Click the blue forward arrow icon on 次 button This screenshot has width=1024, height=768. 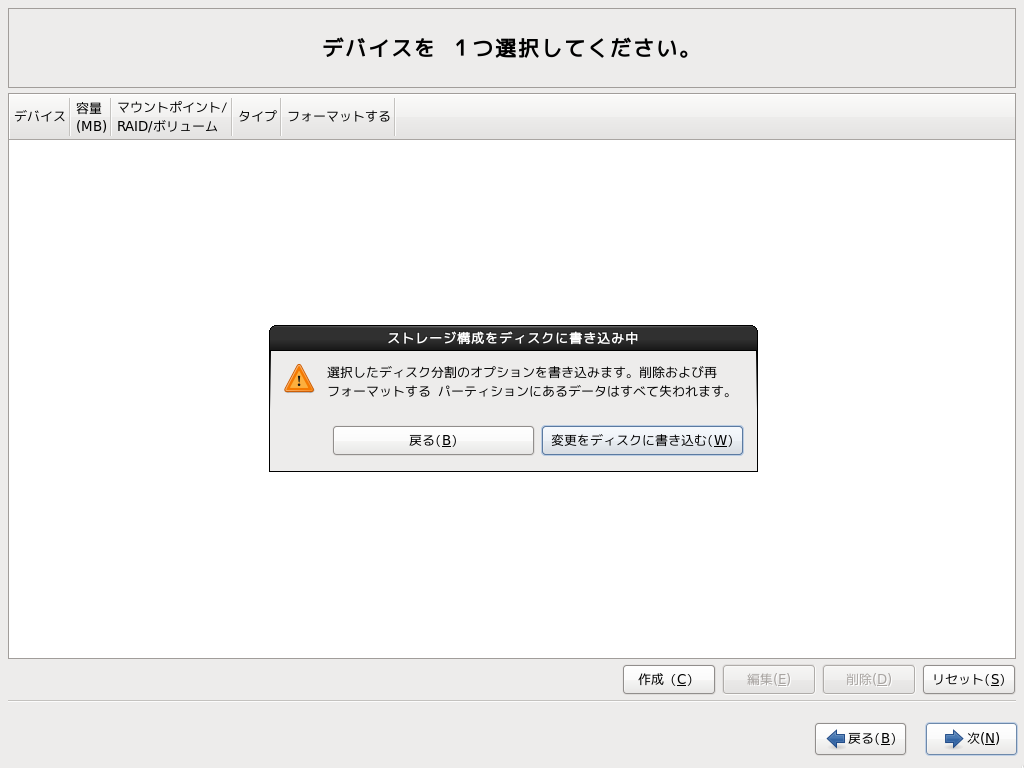click(954, 739)
